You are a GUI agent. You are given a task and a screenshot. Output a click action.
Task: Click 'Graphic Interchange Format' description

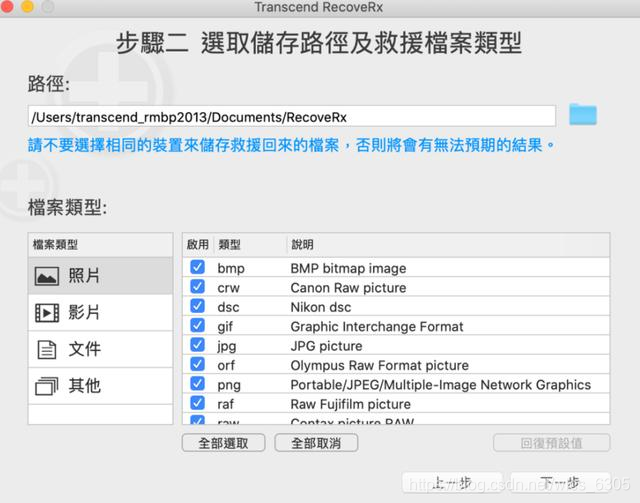(x=377, y=327)
